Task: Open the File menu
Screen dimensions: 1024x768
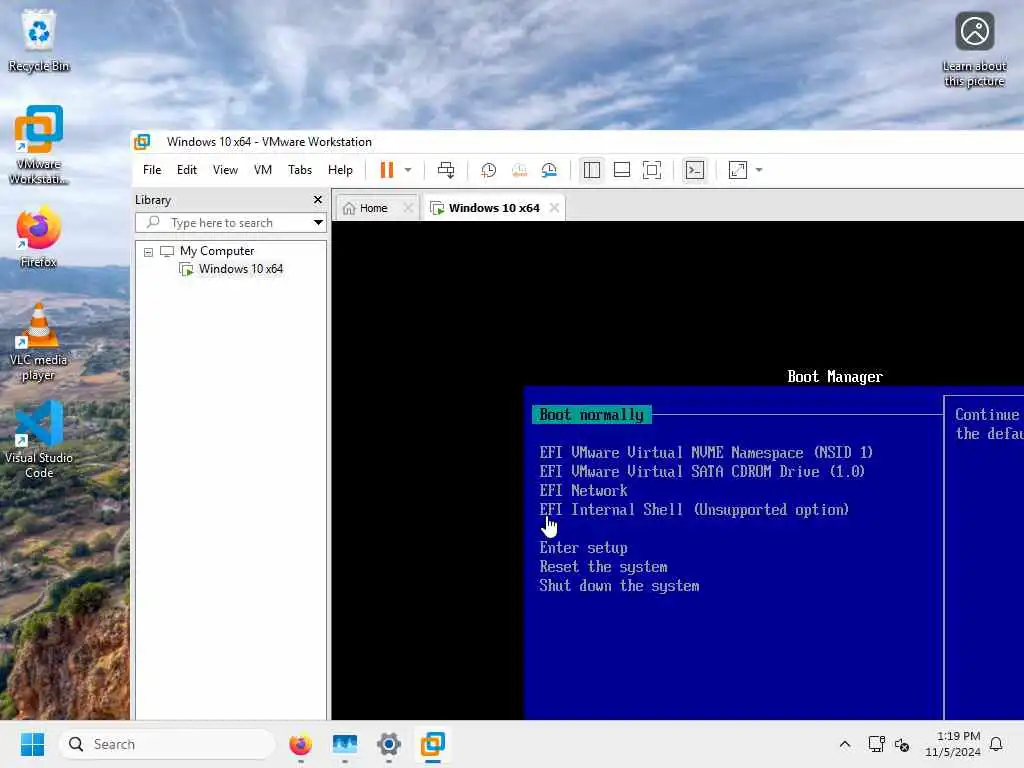Action: (152, 170)
